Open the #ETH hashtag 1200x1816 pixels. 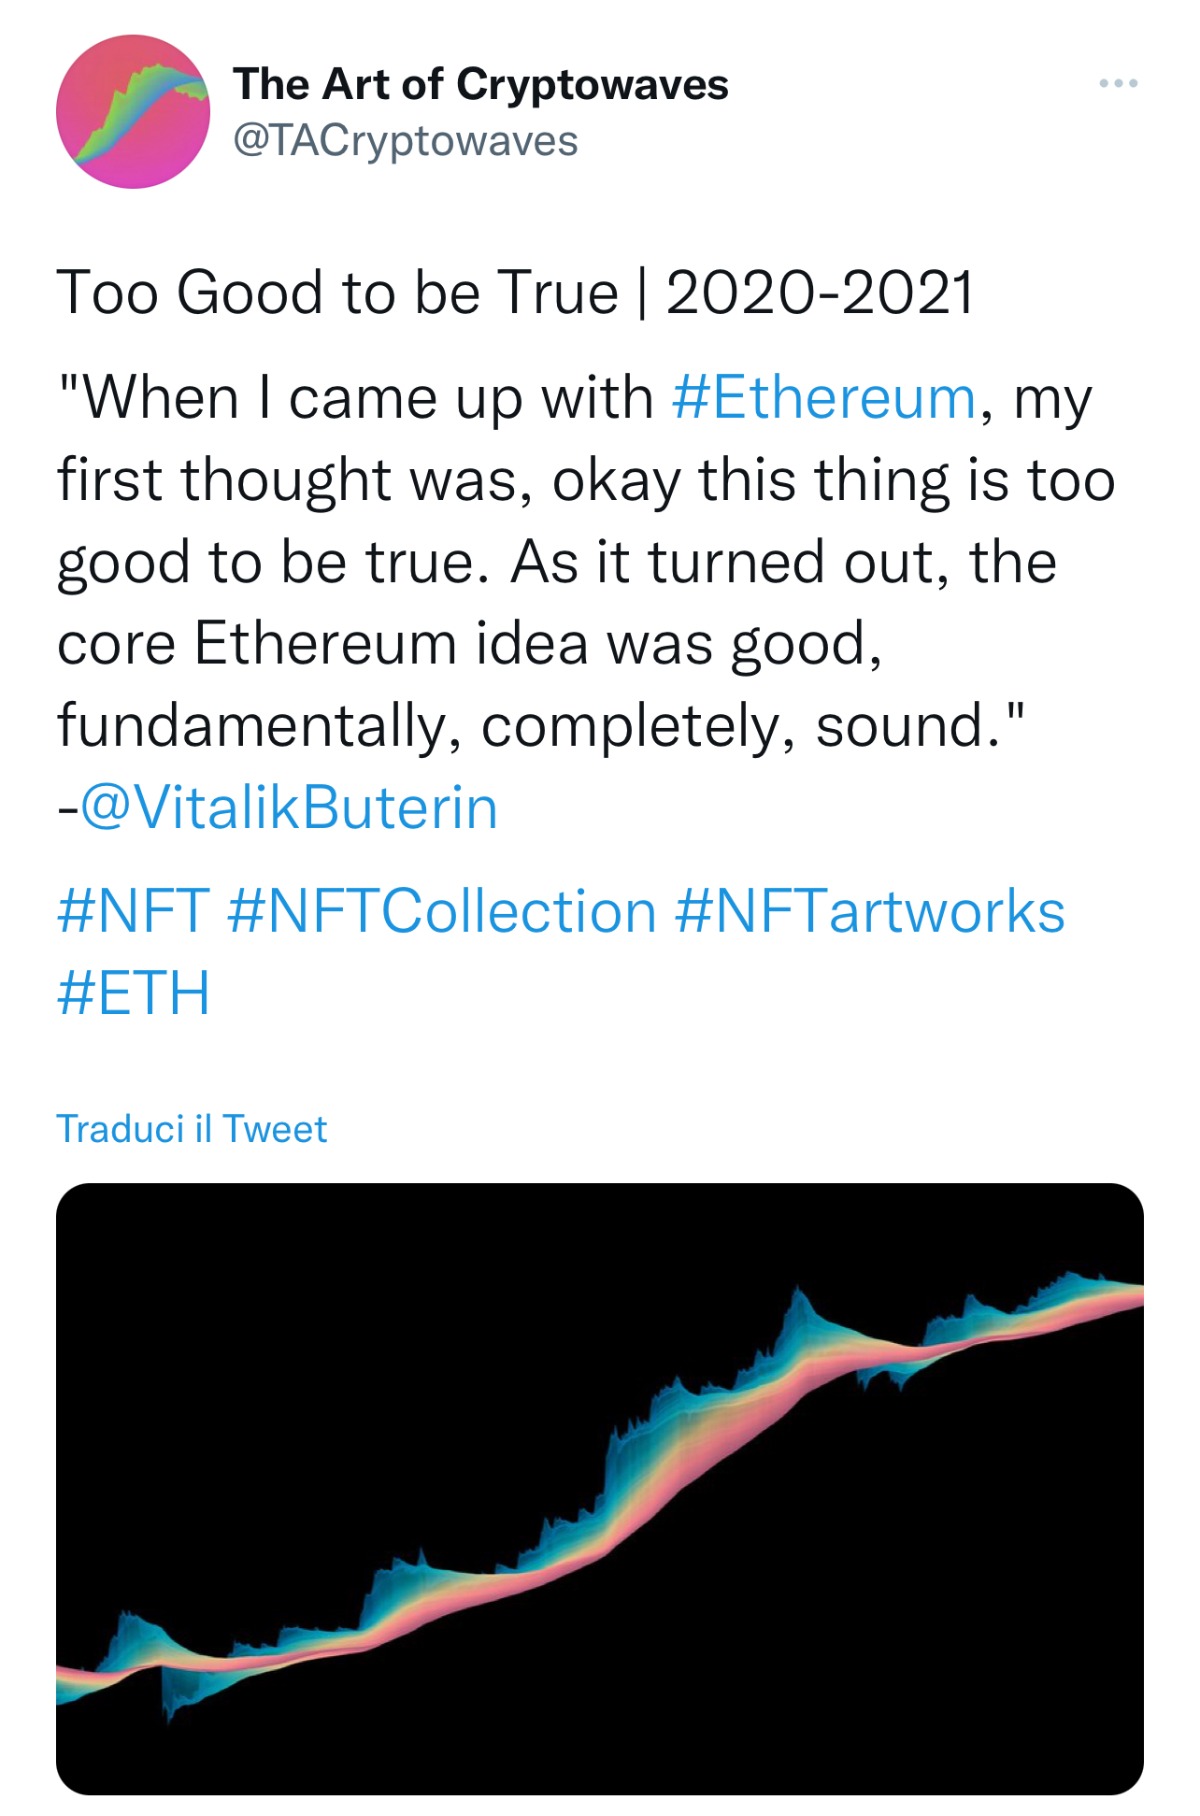[133, 993]
